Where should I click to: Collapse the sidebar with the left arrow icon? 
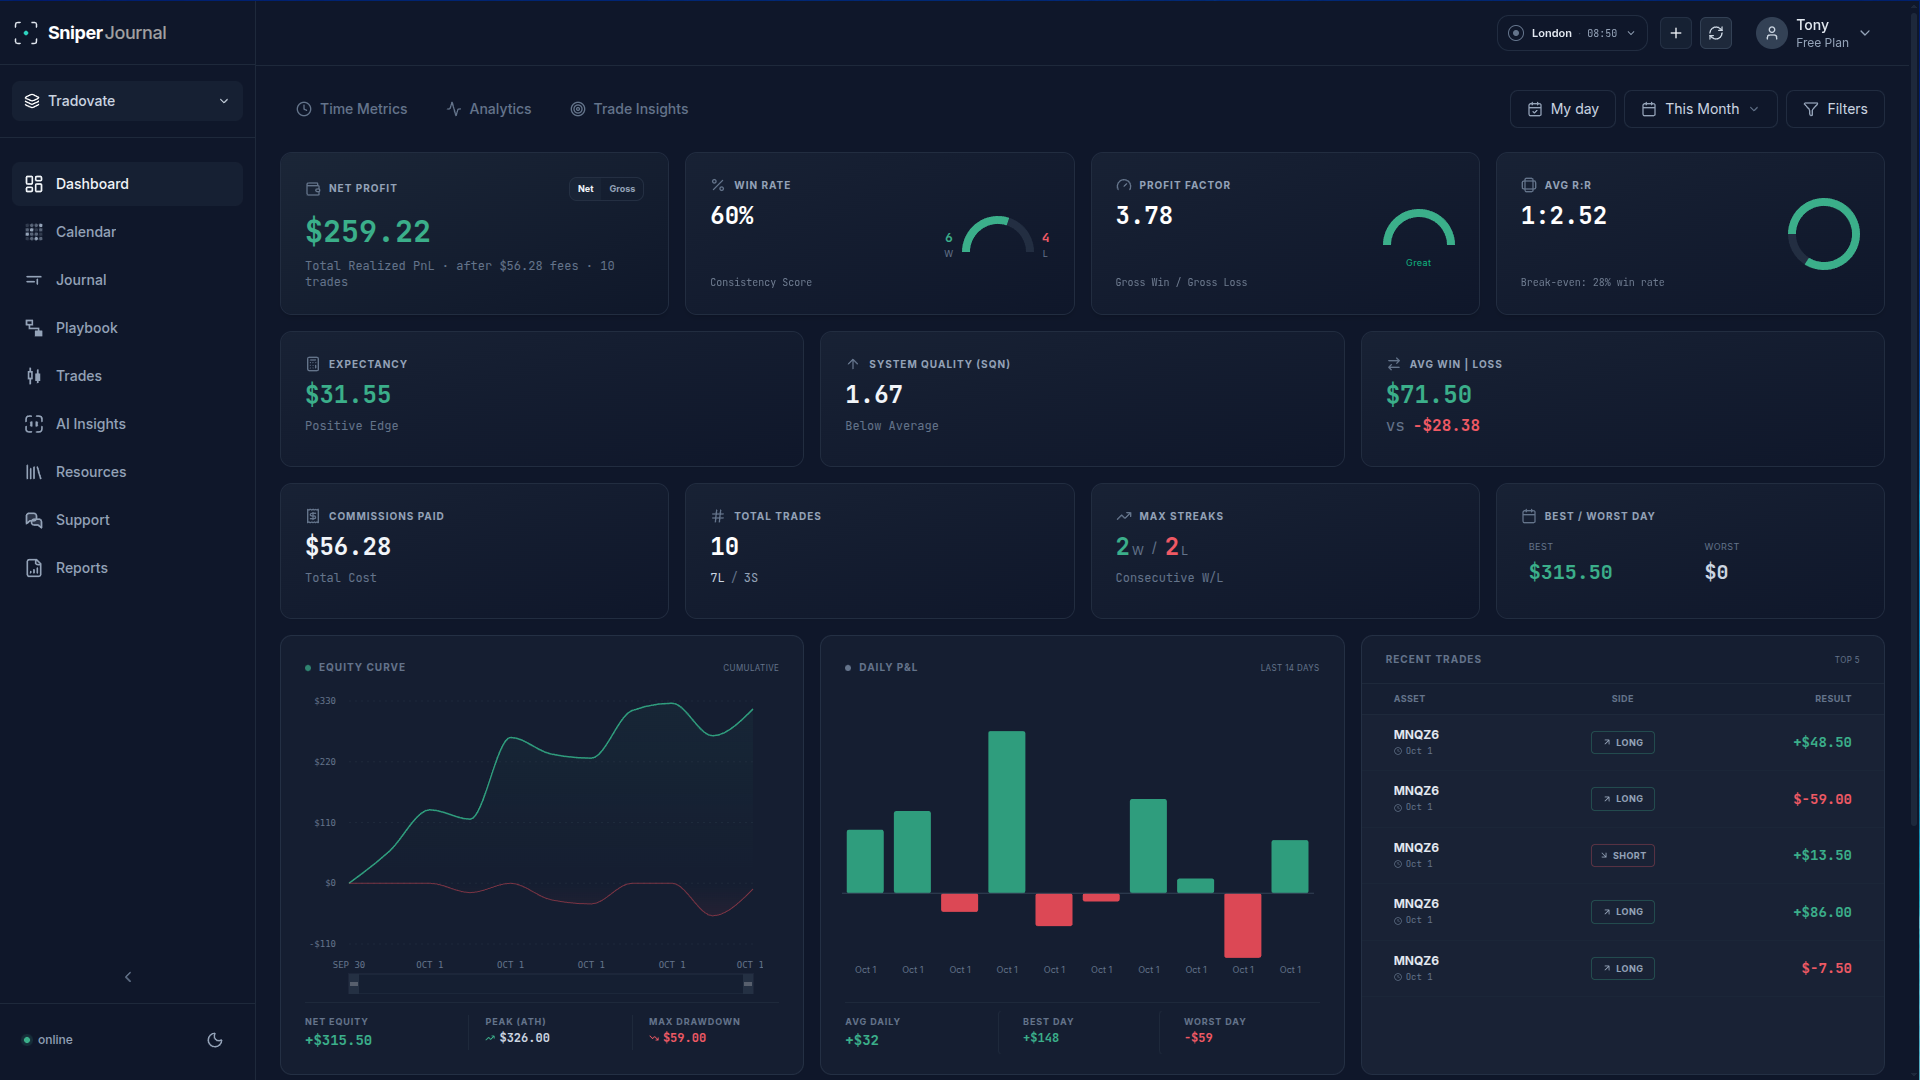(128, 977)
